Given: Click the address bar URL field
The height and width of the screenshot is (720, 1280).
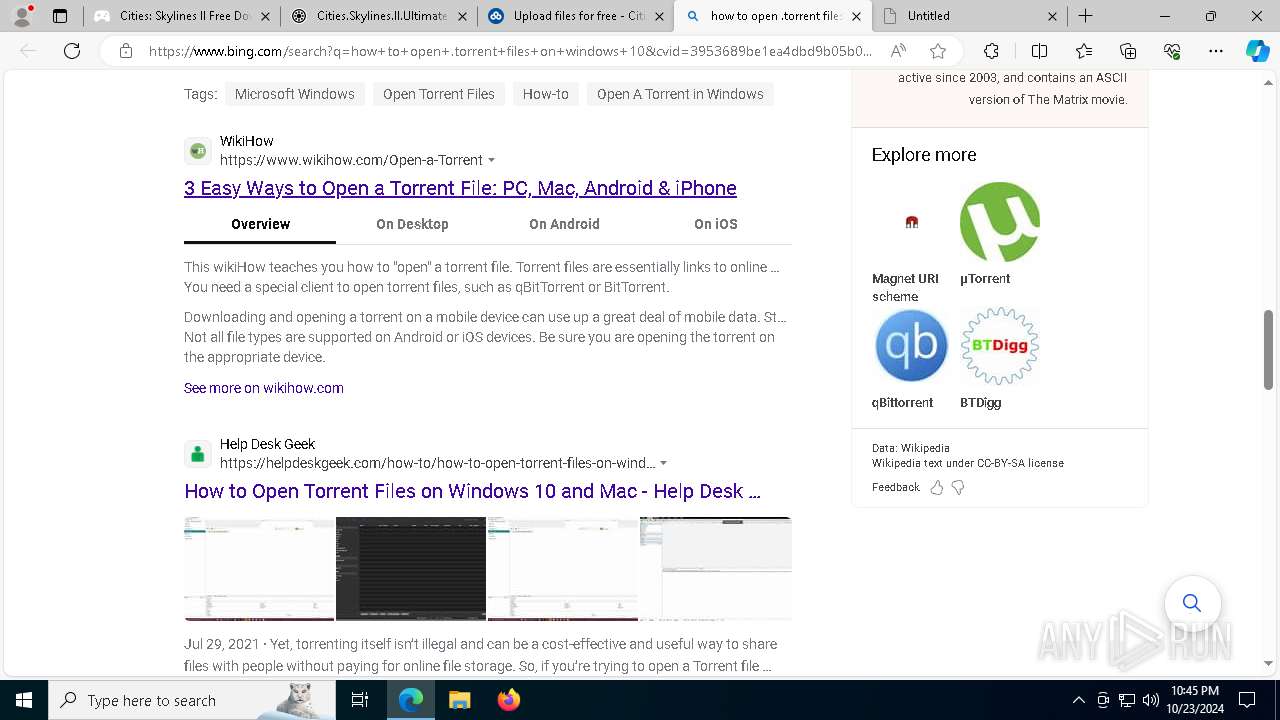Looking at the screenshot, I should [510, 51].
